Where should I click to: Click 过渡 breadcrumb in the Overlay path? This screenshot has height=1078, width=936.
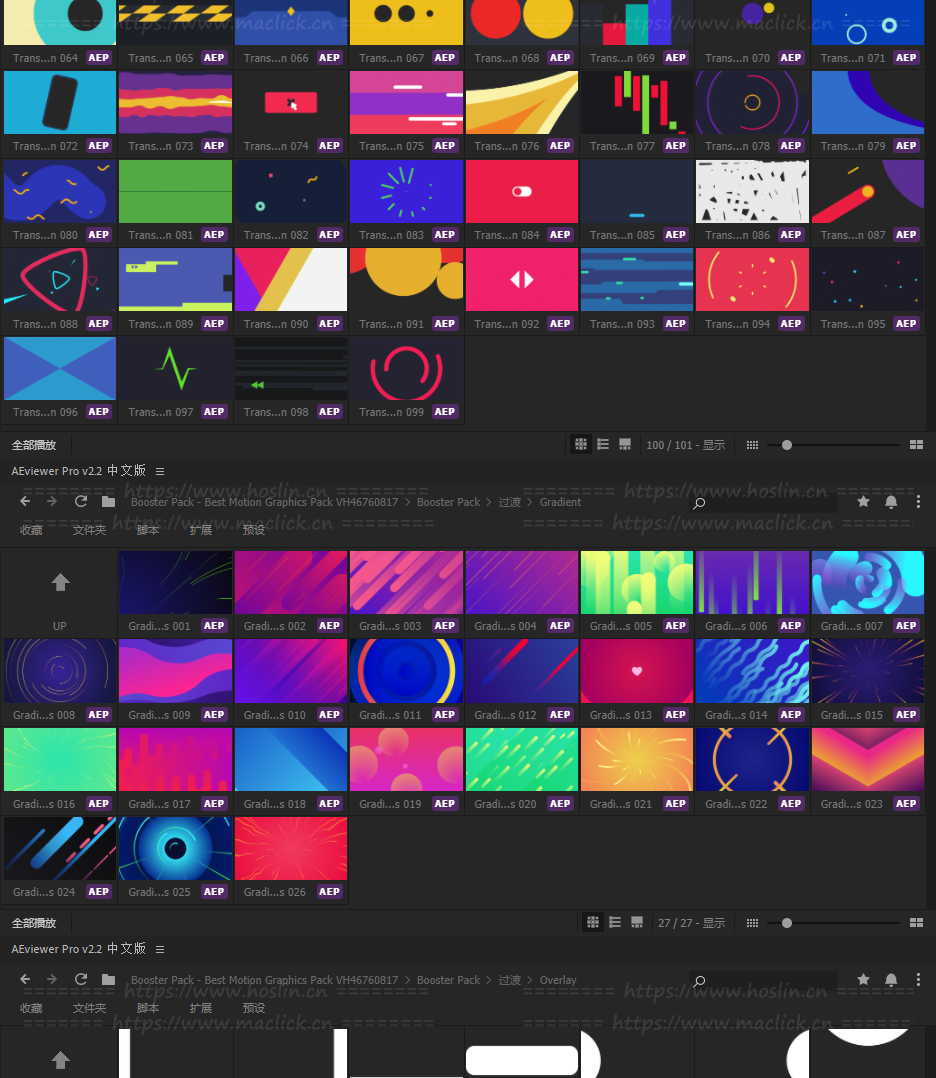point(510,980)
